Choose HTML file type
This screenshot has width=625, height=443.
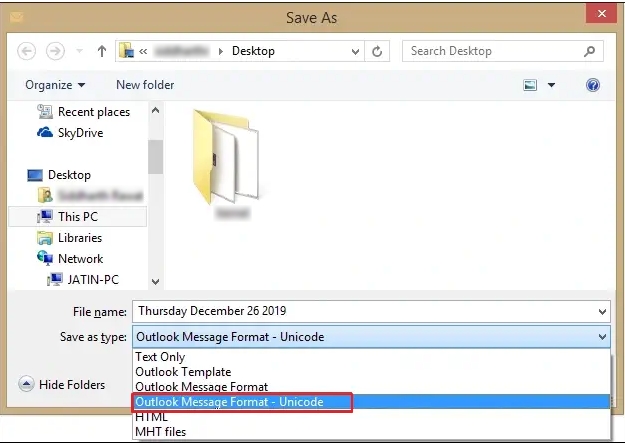coord(151,417)
